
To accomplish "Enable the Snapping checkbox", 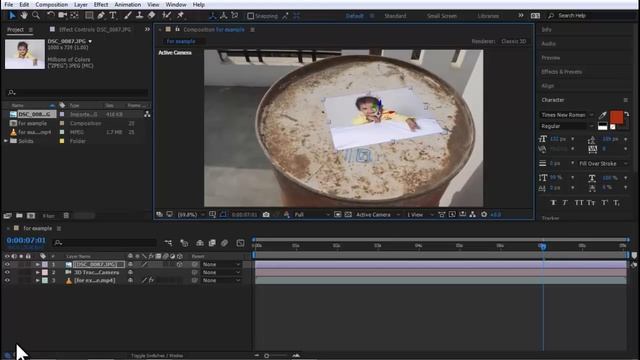I will click(x=251, y=16).
